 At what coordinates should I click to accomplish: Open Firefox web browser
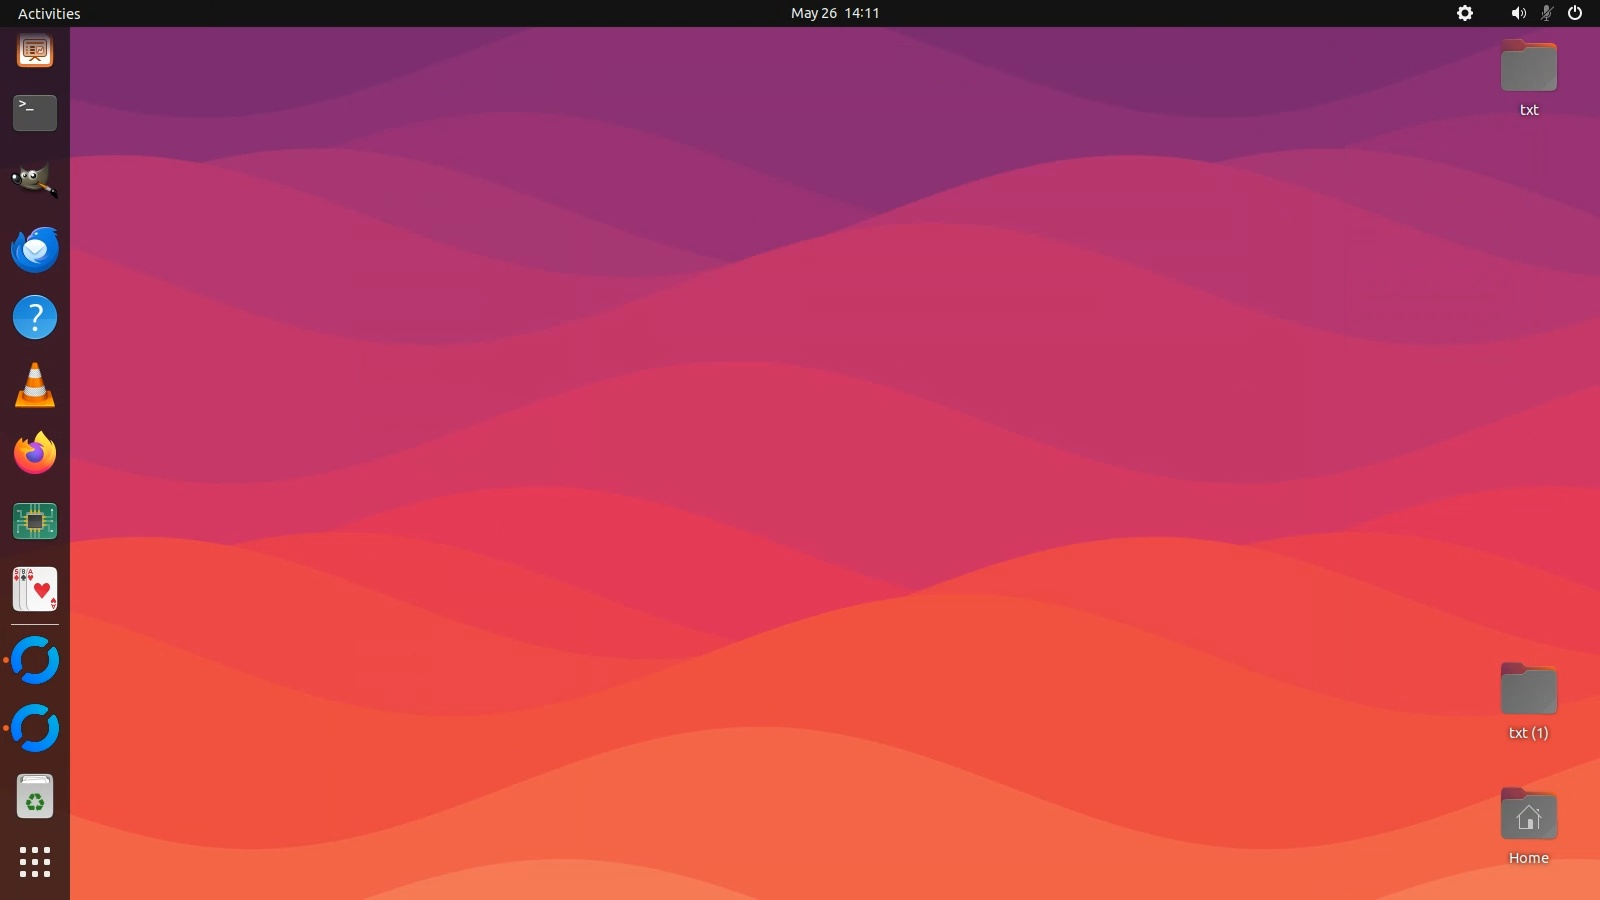[x=35, y=454]
